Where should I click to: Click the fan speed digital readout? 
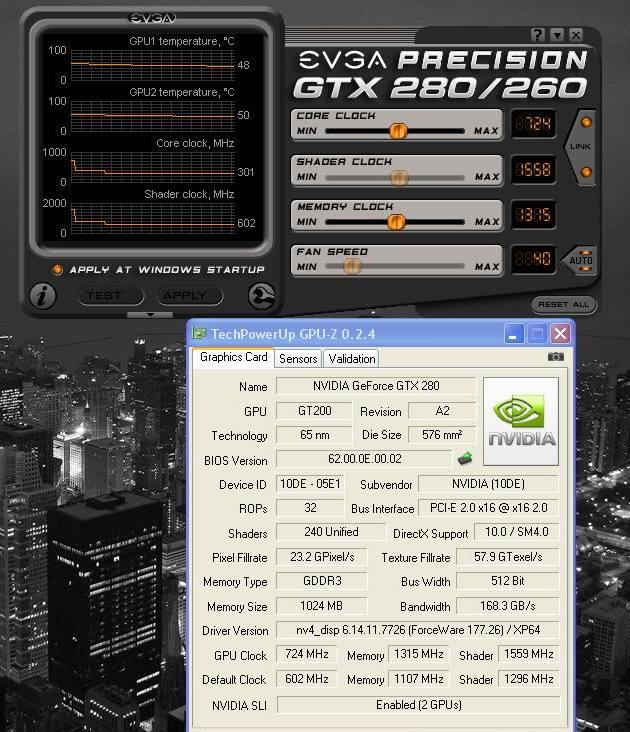point(533,259)
